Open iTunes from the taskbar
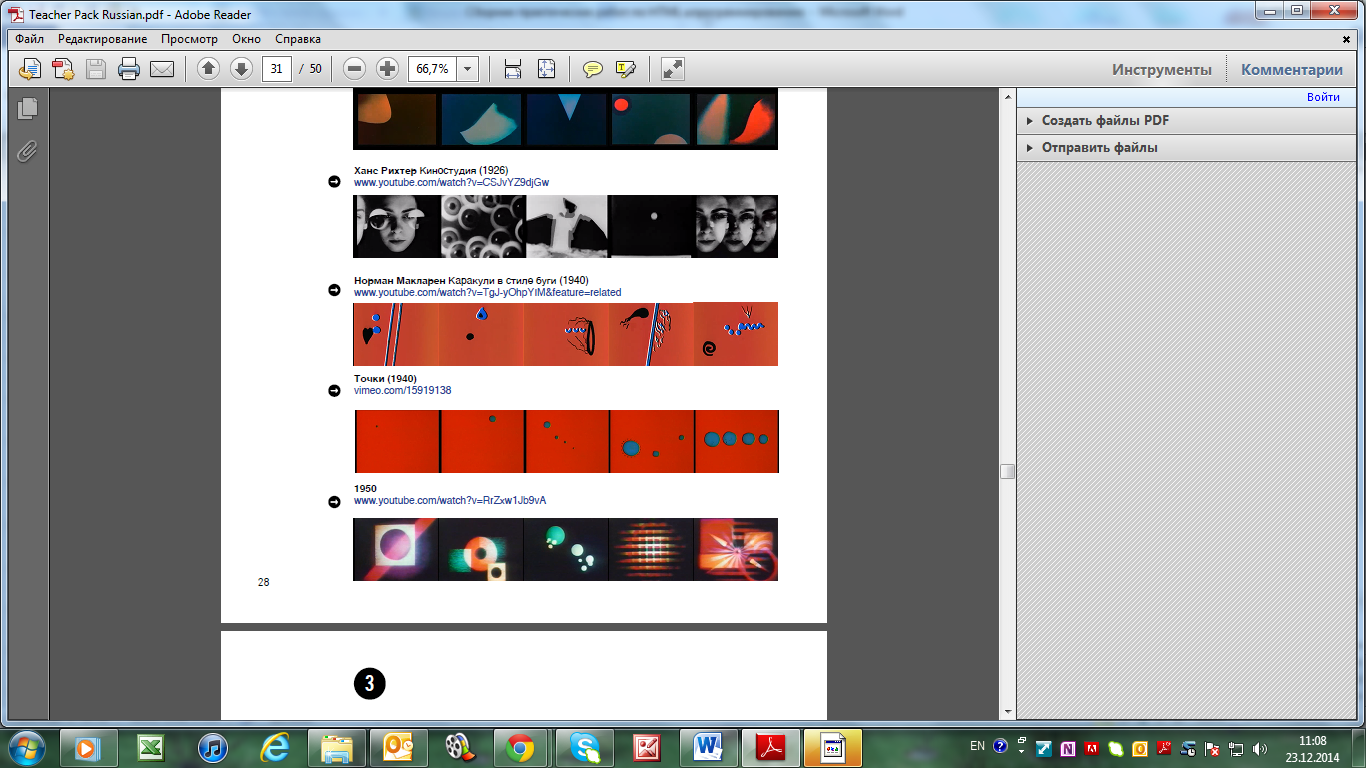Image resolution: width=1366 pixels, height=768 pixels. point(213,748)
